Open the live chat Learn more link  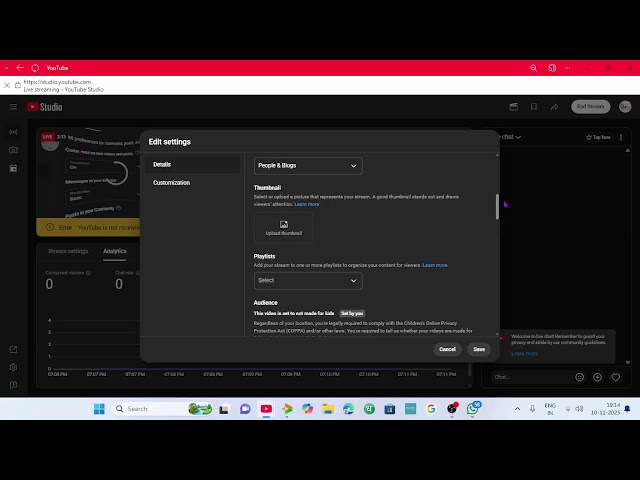[x=524, y=353]
